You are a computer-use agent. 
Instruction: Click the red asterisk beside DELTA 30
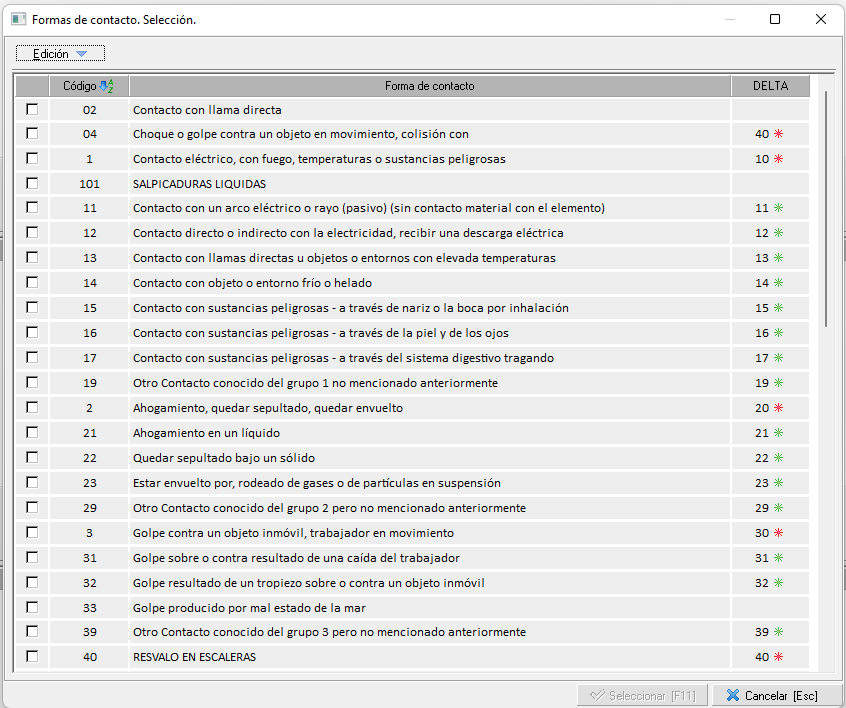(x=778, y=533)
